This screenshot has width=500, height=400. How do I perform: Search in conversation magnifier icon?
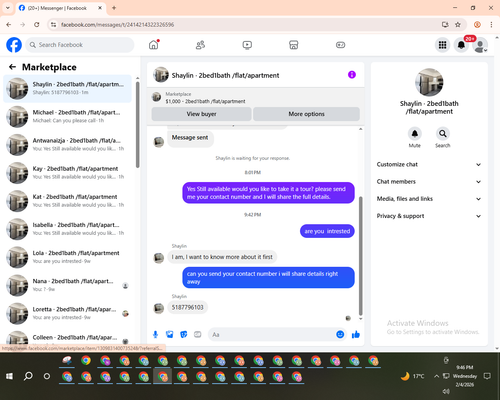[x=443, y=134]
